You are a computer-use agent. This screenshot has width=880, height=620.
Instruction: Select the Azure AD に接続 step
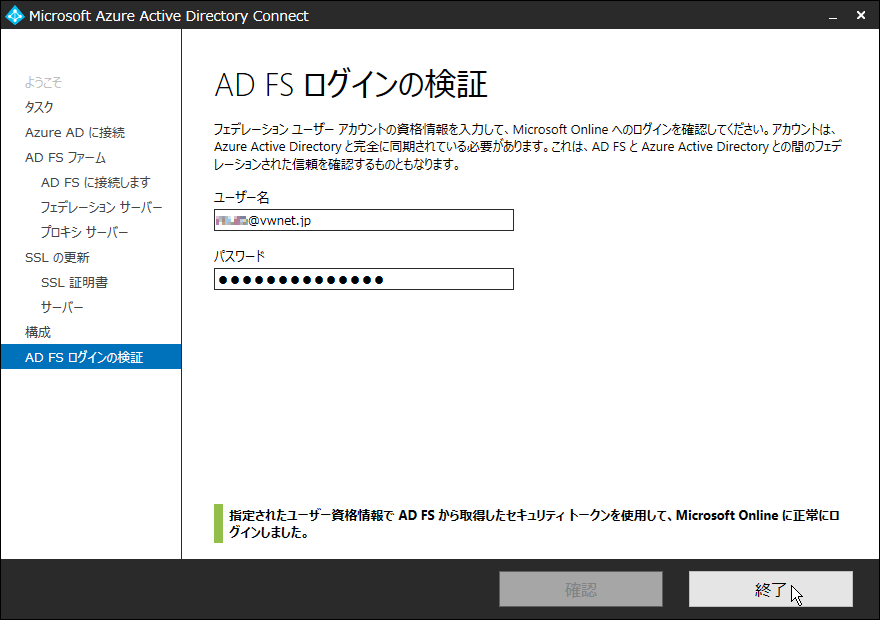(x=75, y=132)
